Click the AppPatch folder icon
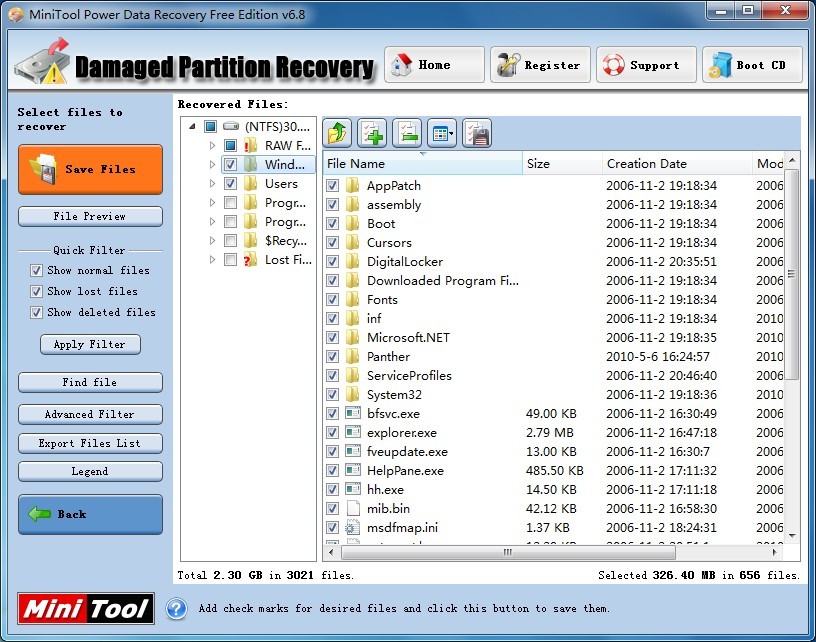The image size is (816, 642). pyautogui.click(x=353, y=185)
